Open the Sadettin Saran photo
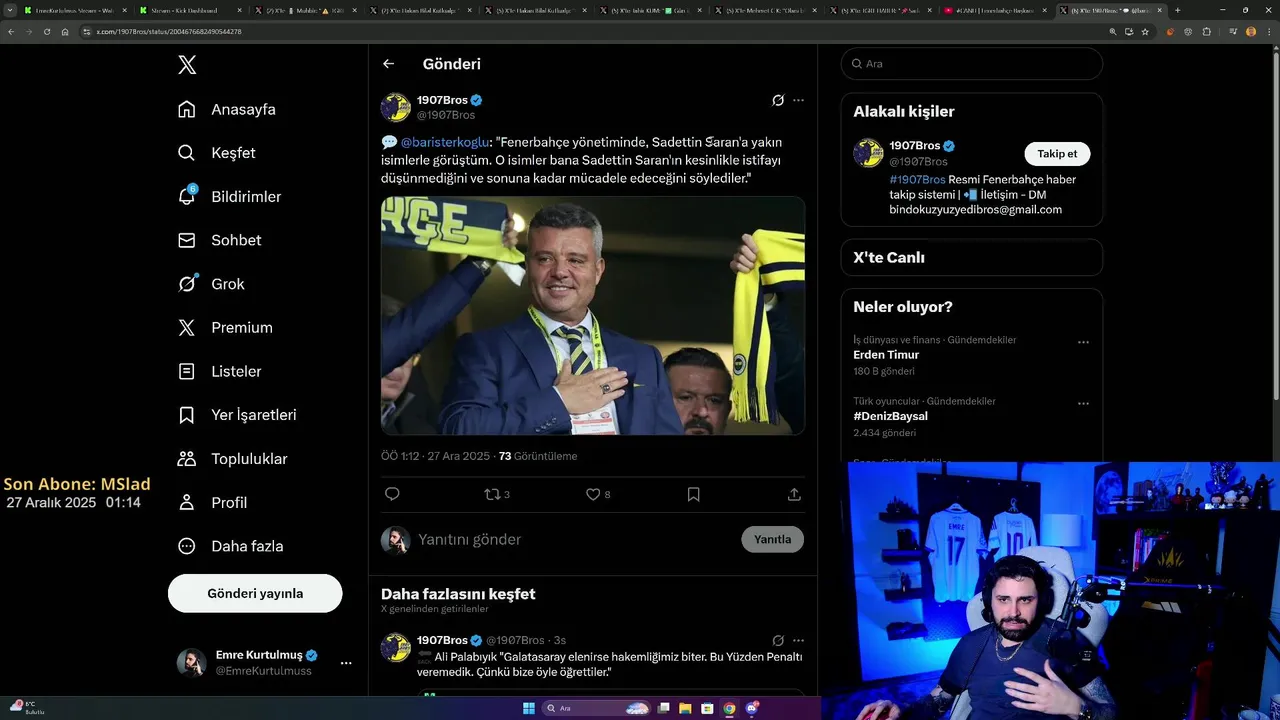This screenshot has height=720, width=1280. (593, 315)
